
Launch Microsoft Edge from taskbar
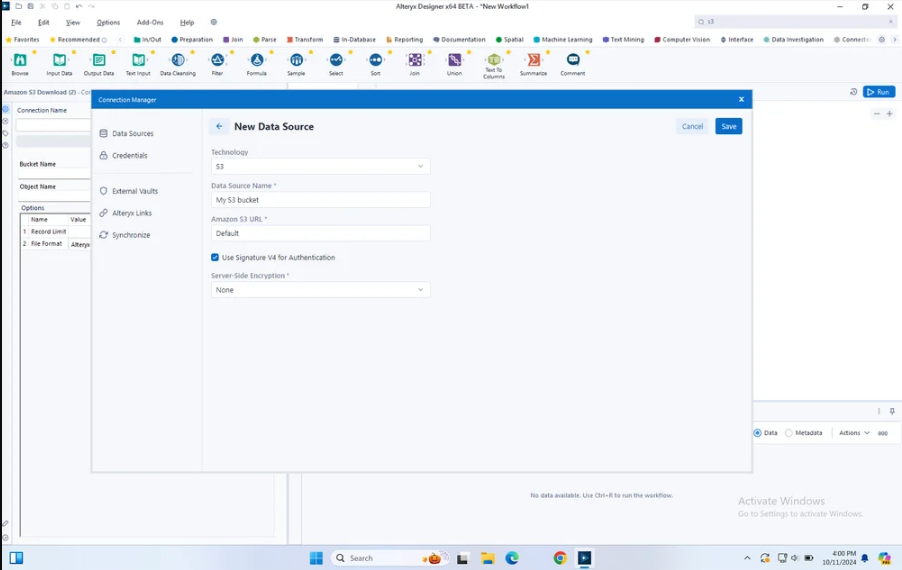pyautogui.click(x=512, y=558)
